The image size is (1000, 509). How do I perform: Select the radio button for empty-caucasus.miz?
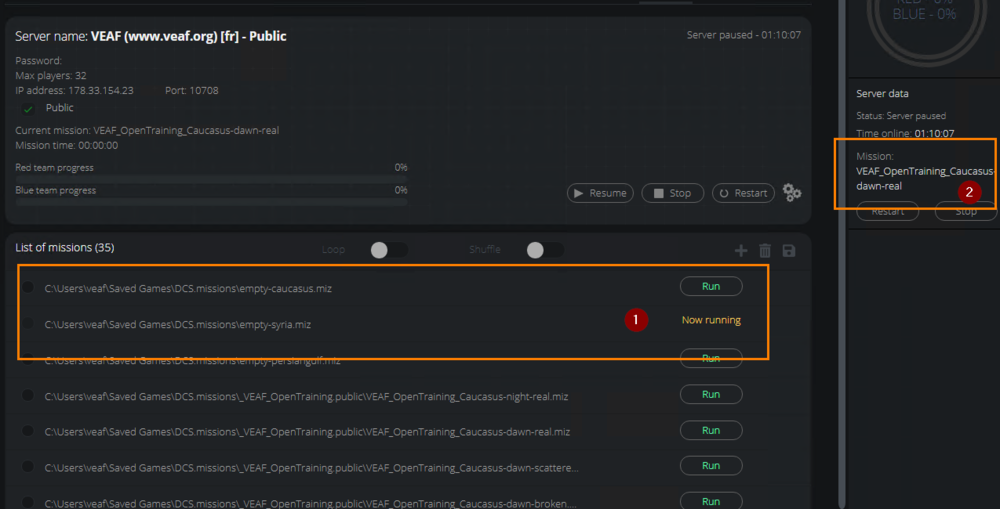tap(28, 288)
